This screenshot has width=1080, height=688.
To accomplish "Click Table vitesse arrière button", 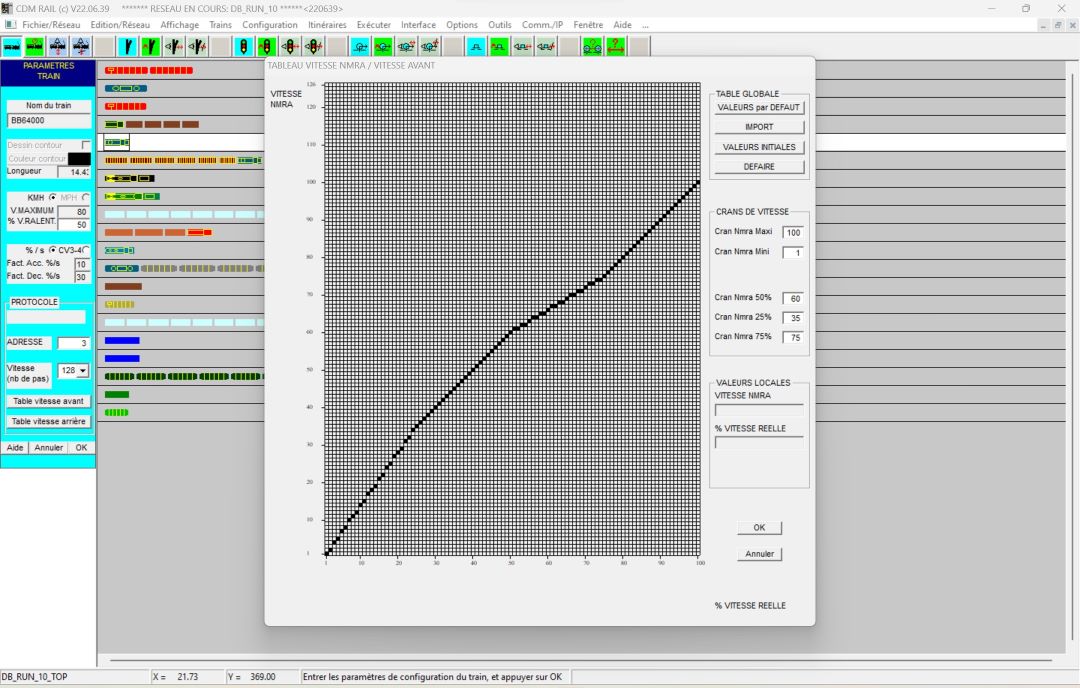I will click(48, 421).
